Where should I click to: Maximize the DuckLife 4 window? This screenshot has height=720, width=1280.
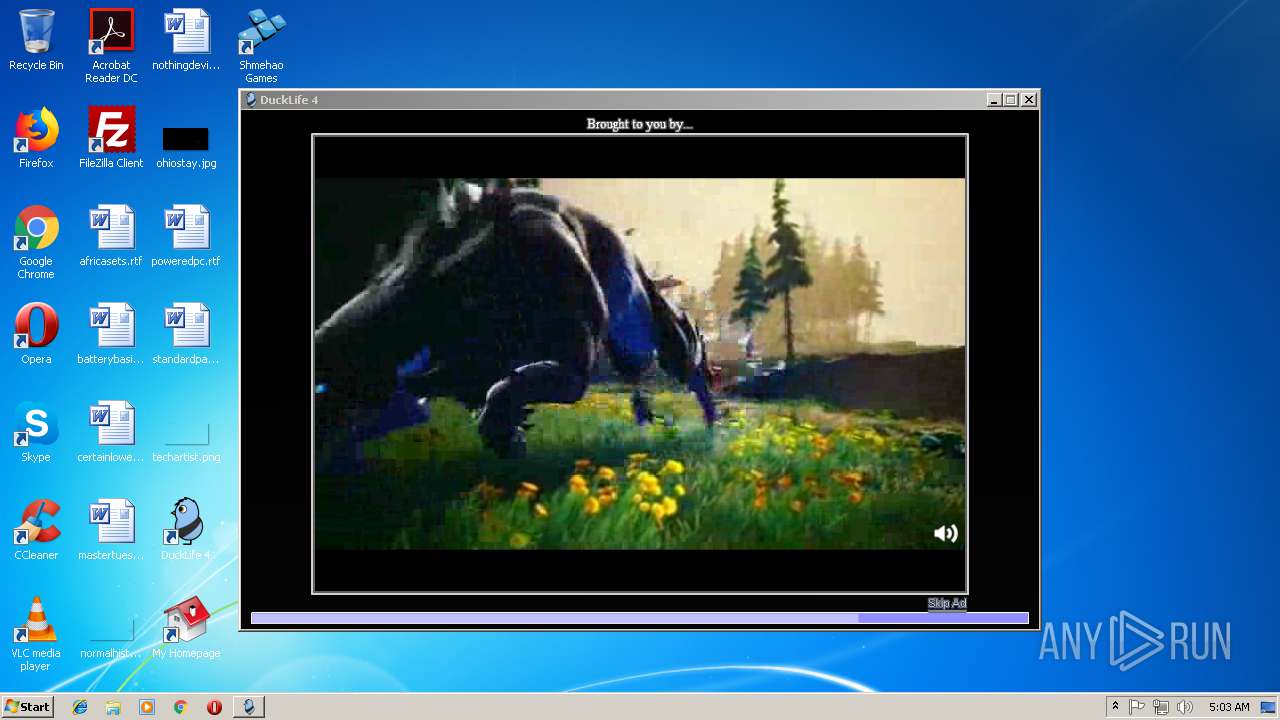(1011, 100)
